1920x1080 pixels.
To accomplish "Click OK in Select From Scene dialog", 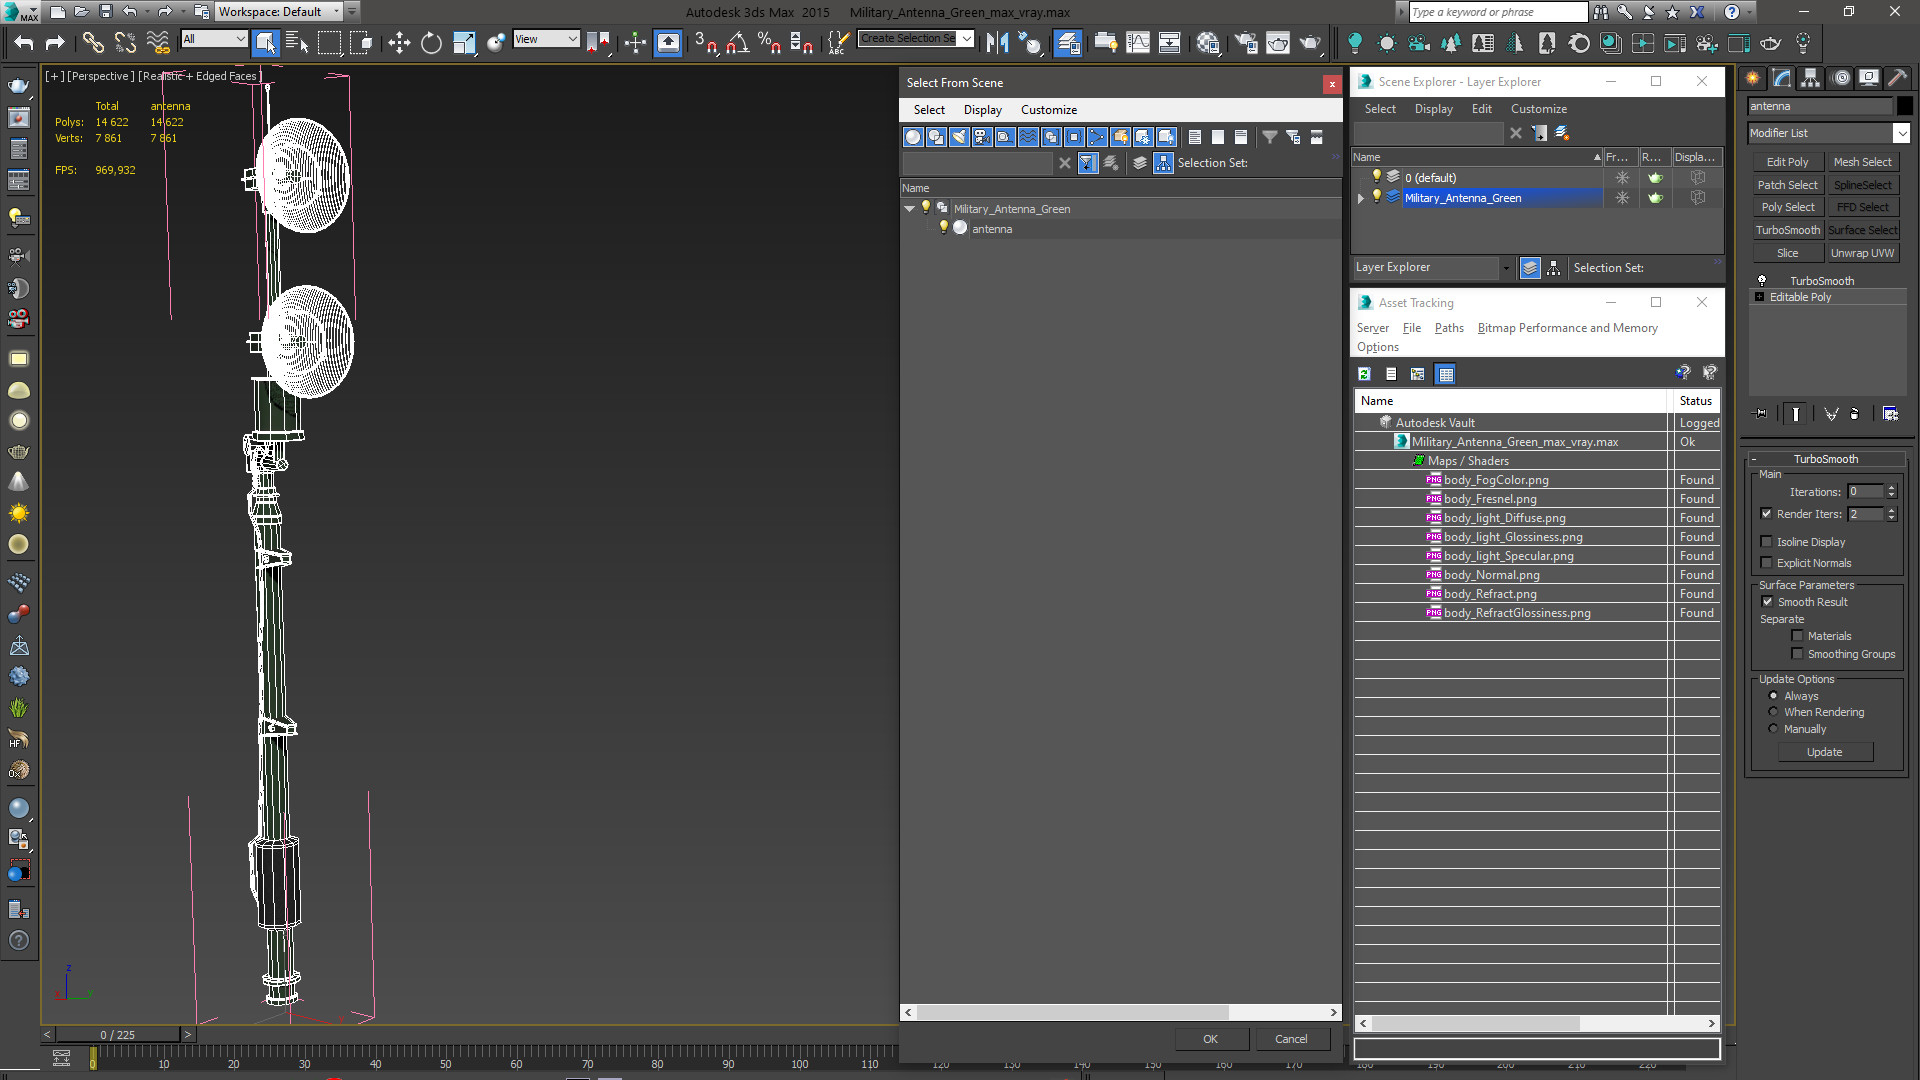I will coord(1210,1039).
